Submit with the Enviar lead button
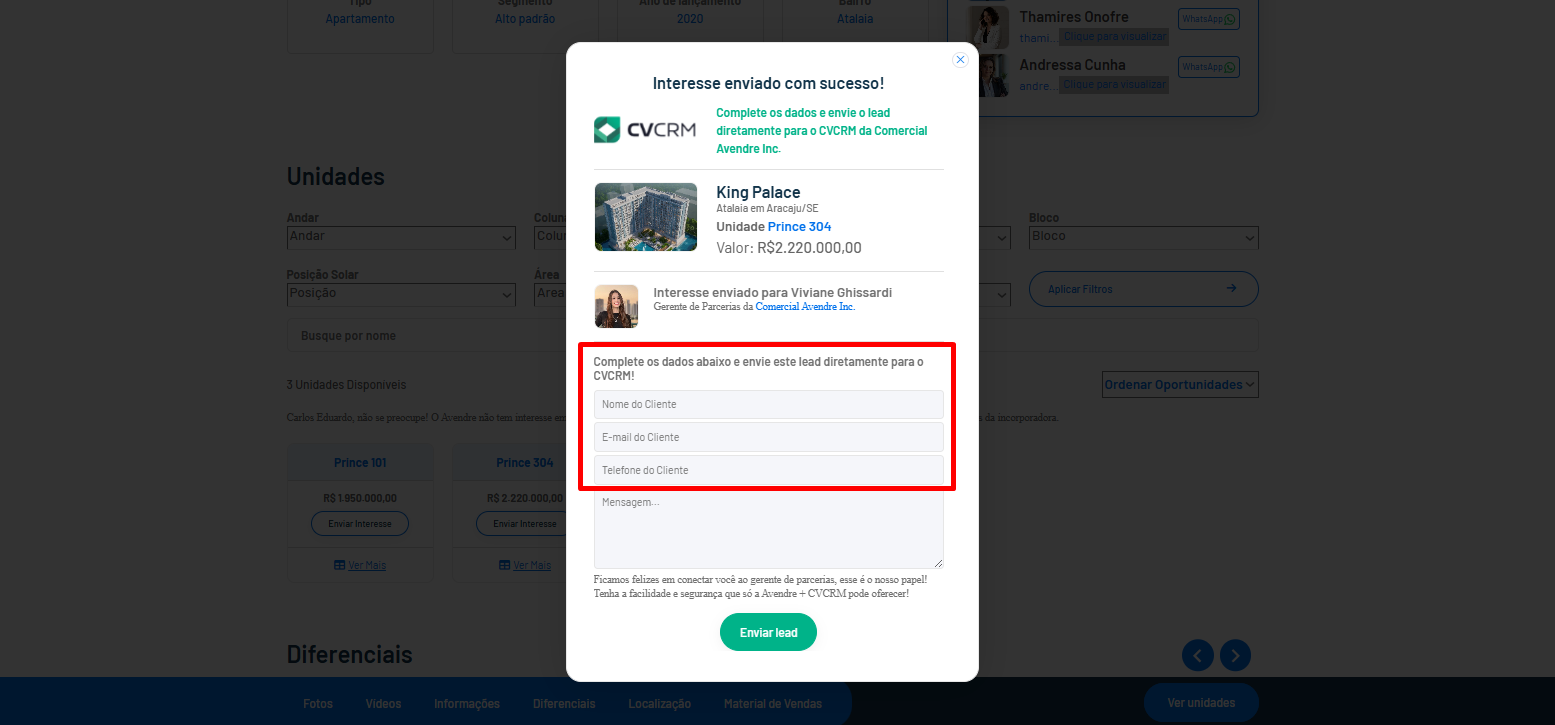Screen dimensions: 1555x725 click(768, 632)
